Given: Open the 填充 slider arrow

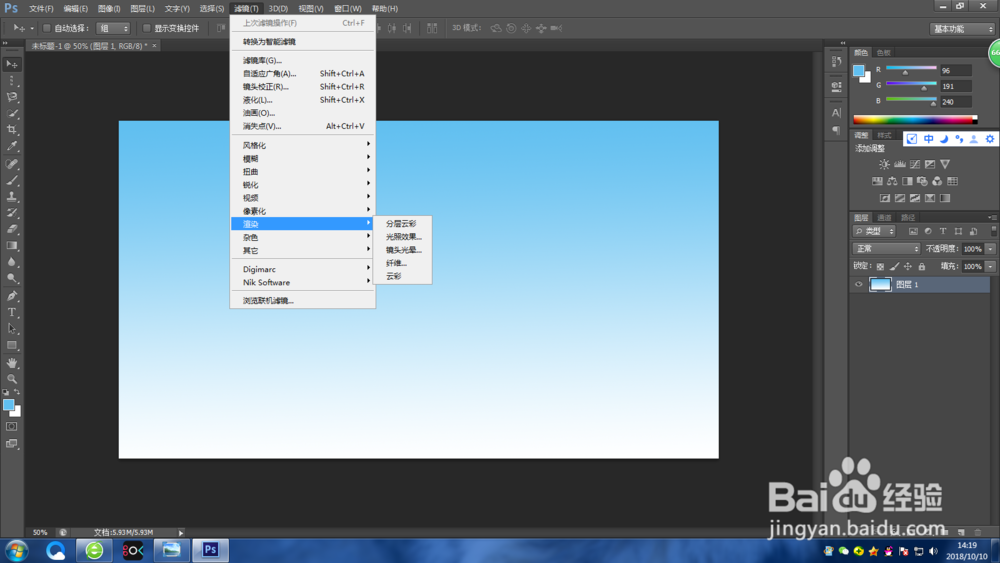Looking at the screenshot, I should click(990, 267).
